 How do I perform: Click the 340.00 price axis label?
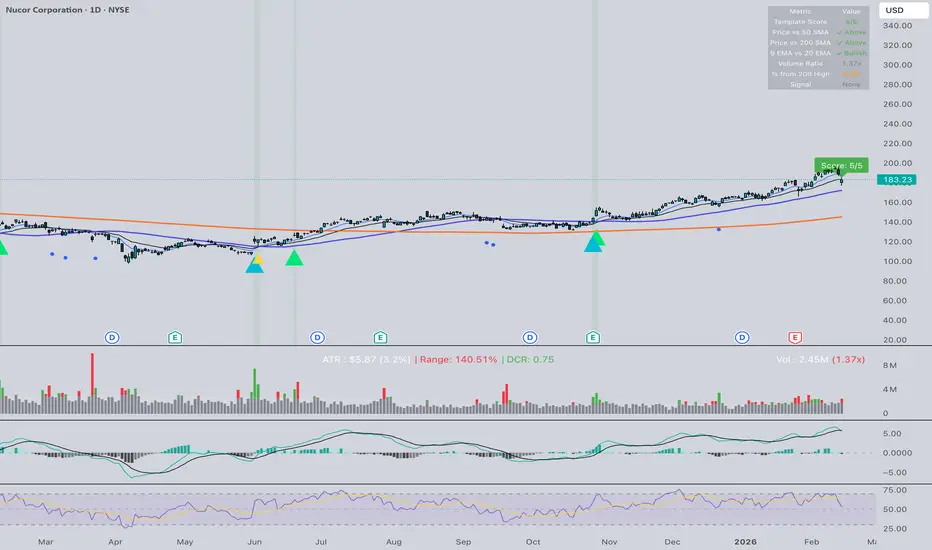[x=897, y=26]
